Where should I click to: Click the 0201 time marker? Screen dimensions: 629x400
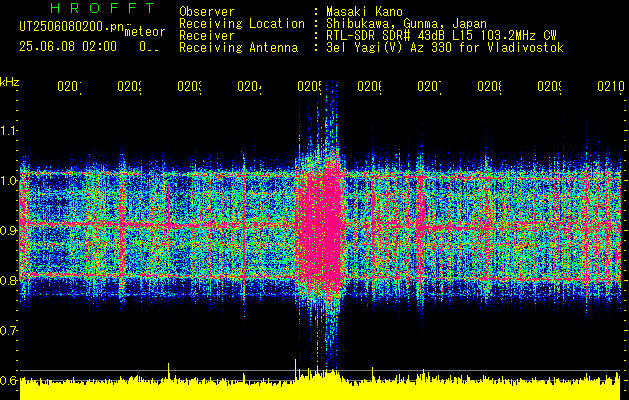pos(69,86)
